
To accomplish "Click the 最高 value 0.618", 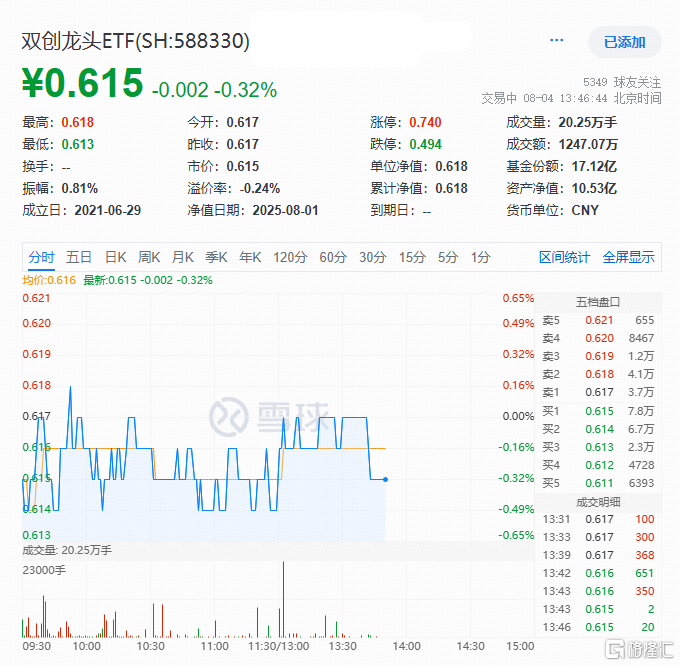I will coord(78,122).
